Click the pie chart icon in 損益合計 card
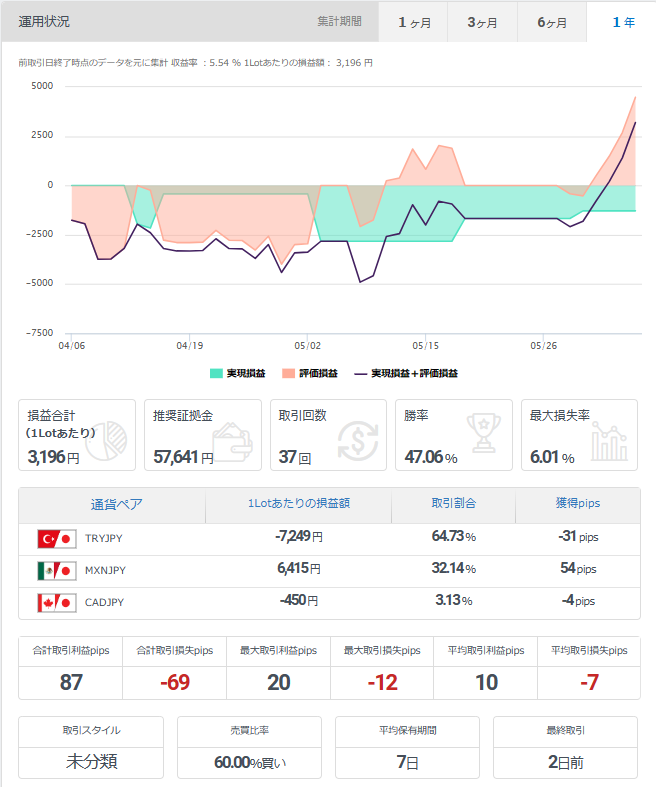The height and width of the screenshot is (787, 656). [x=108, y=440]
